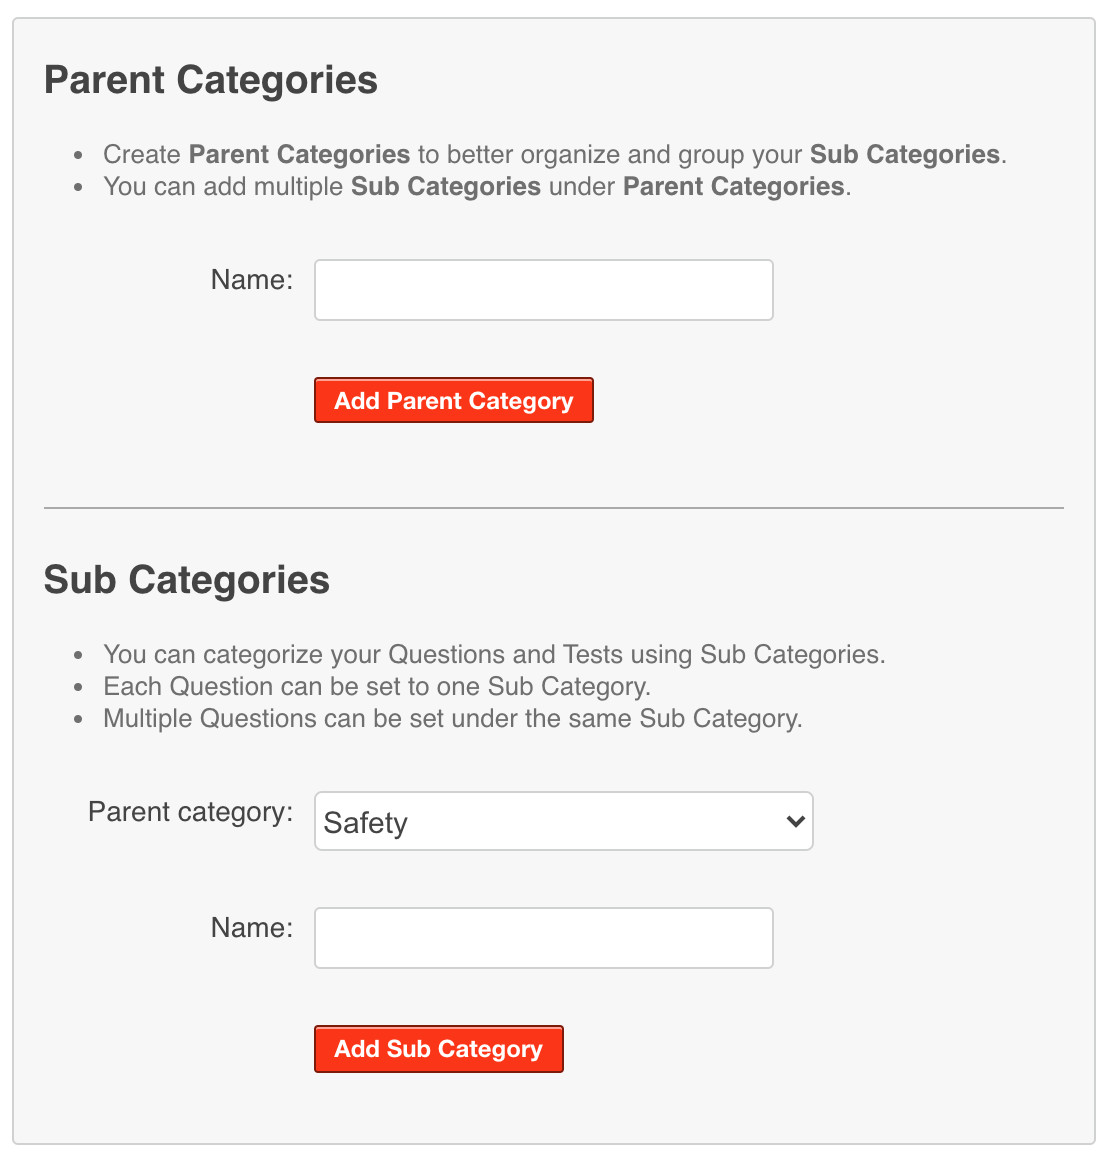1110x1166 pixels.
Task: Click bold "Sub Categories" in the first bullet
Action: pos(904,155)
